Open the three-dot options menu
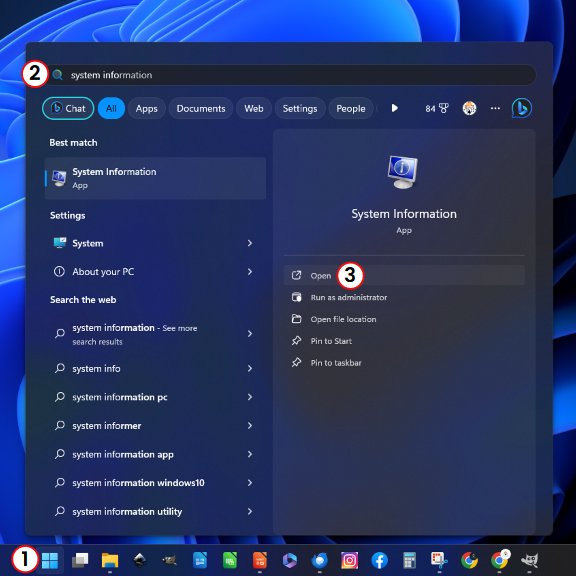The width and height of the screenshot is (576, 576). pyautogui.click(x=495, y=108)
